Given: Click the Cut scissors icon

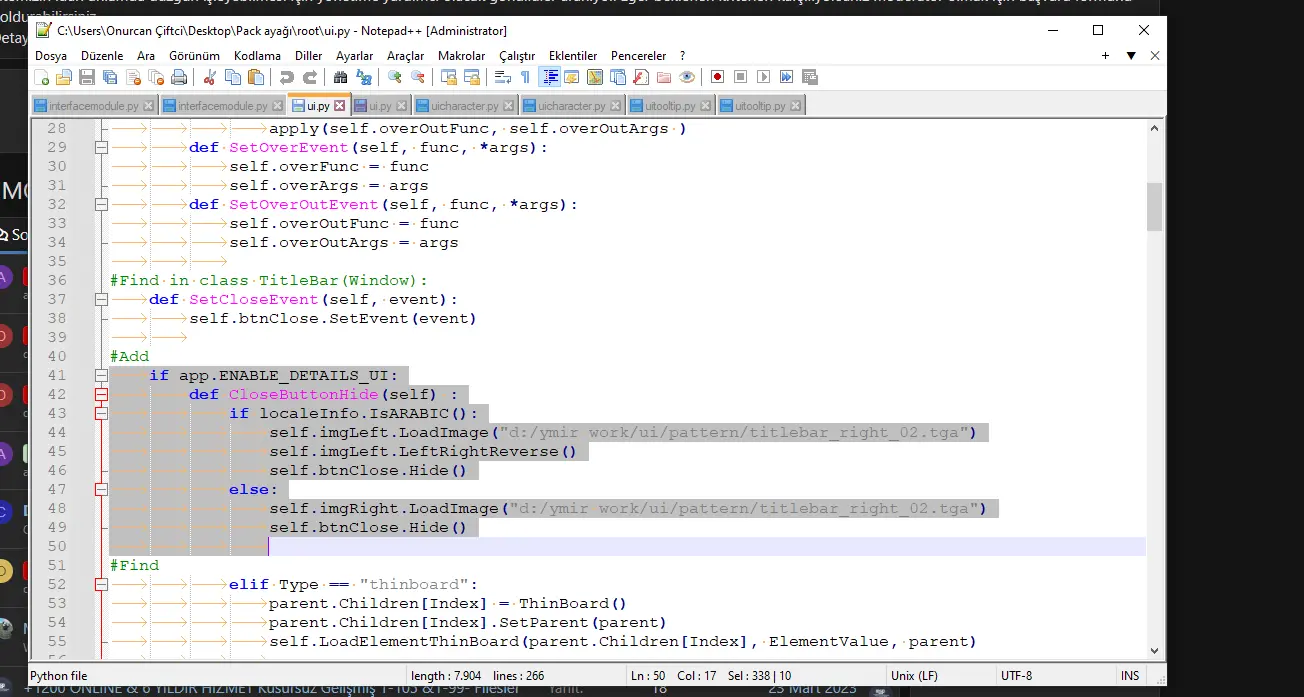Looking at the screenshot, I should 210,77.
